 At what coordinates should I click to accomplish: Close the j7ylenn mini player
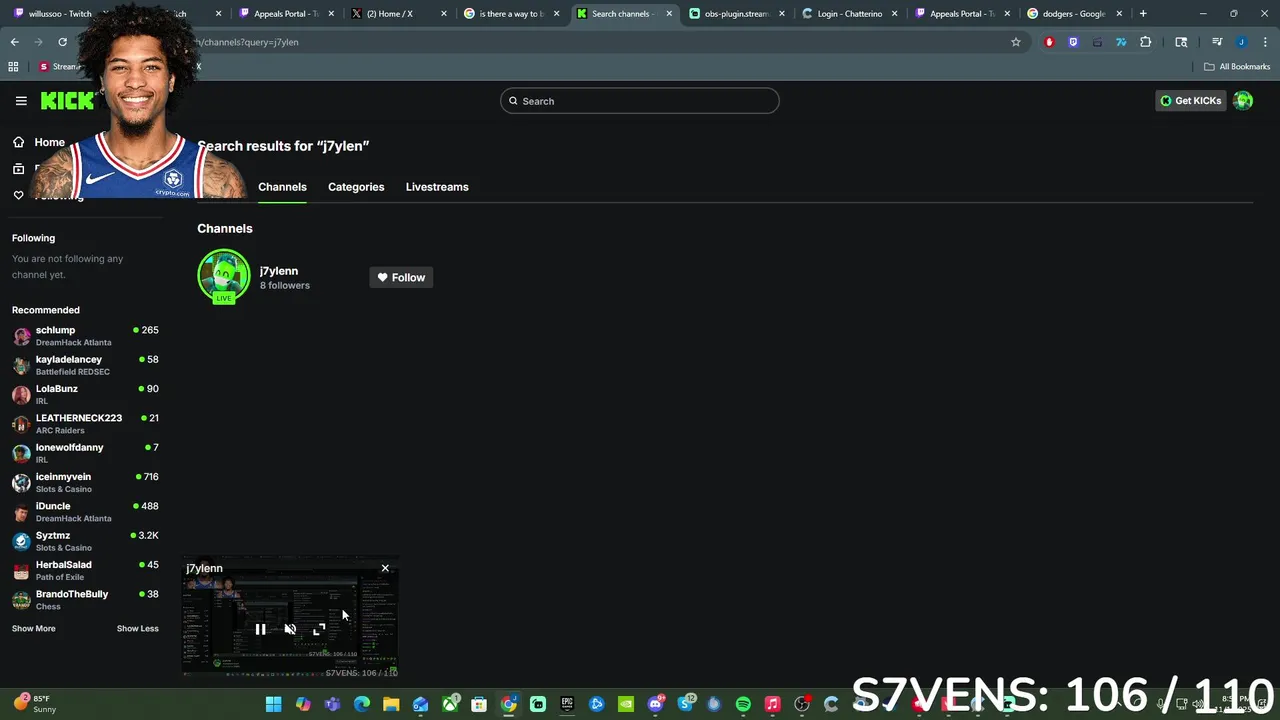coord(385,568)
